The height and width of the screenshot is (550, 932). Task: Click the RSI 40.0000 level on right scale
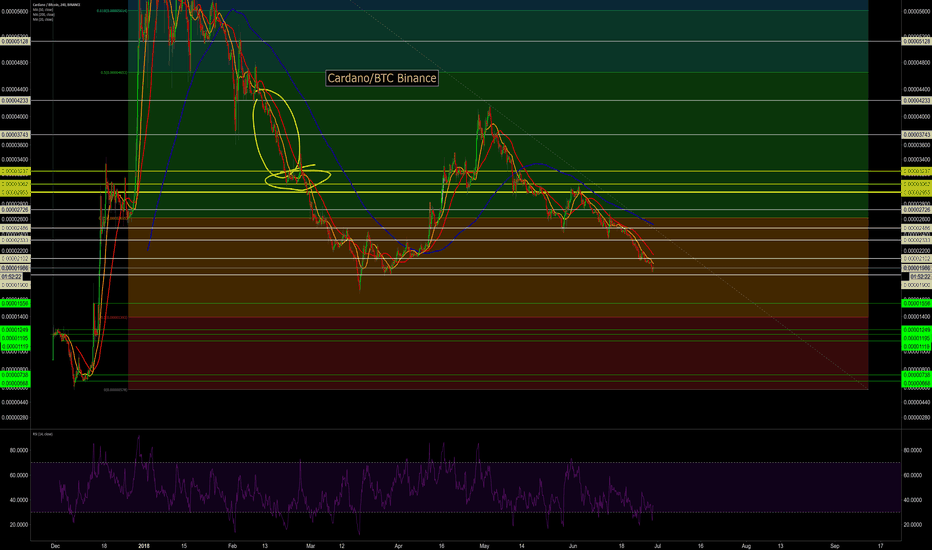[x=913, y=500]
